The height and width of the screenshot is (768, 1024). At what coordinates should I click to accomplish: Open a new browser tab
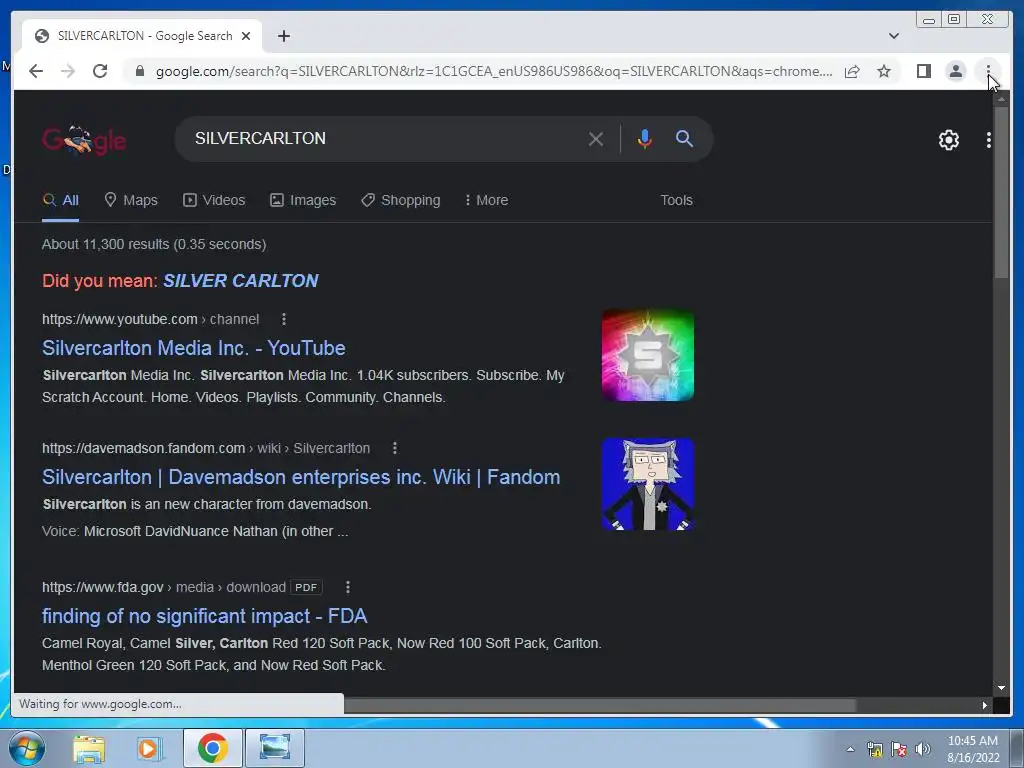(283, 36)
